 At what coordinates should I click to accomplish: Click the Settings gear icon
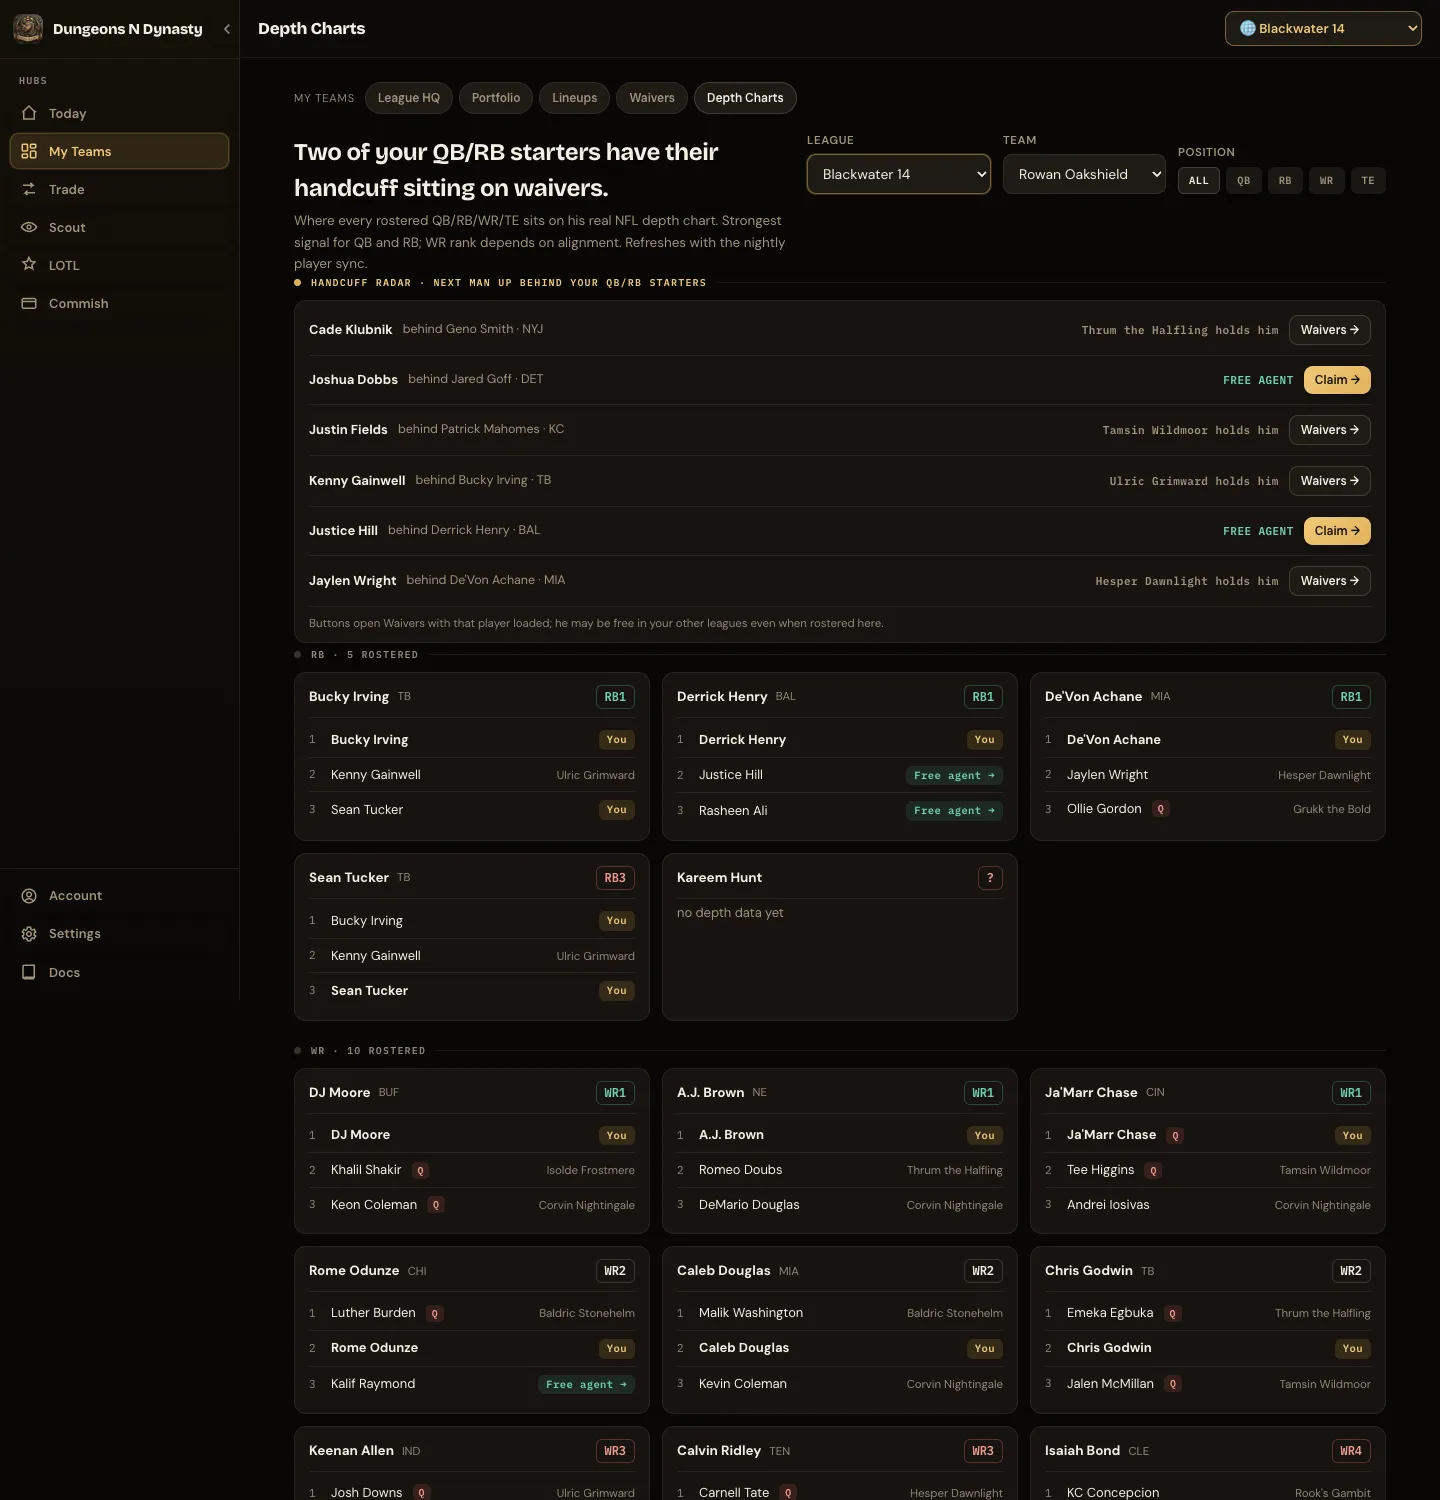tap(29, 934)
